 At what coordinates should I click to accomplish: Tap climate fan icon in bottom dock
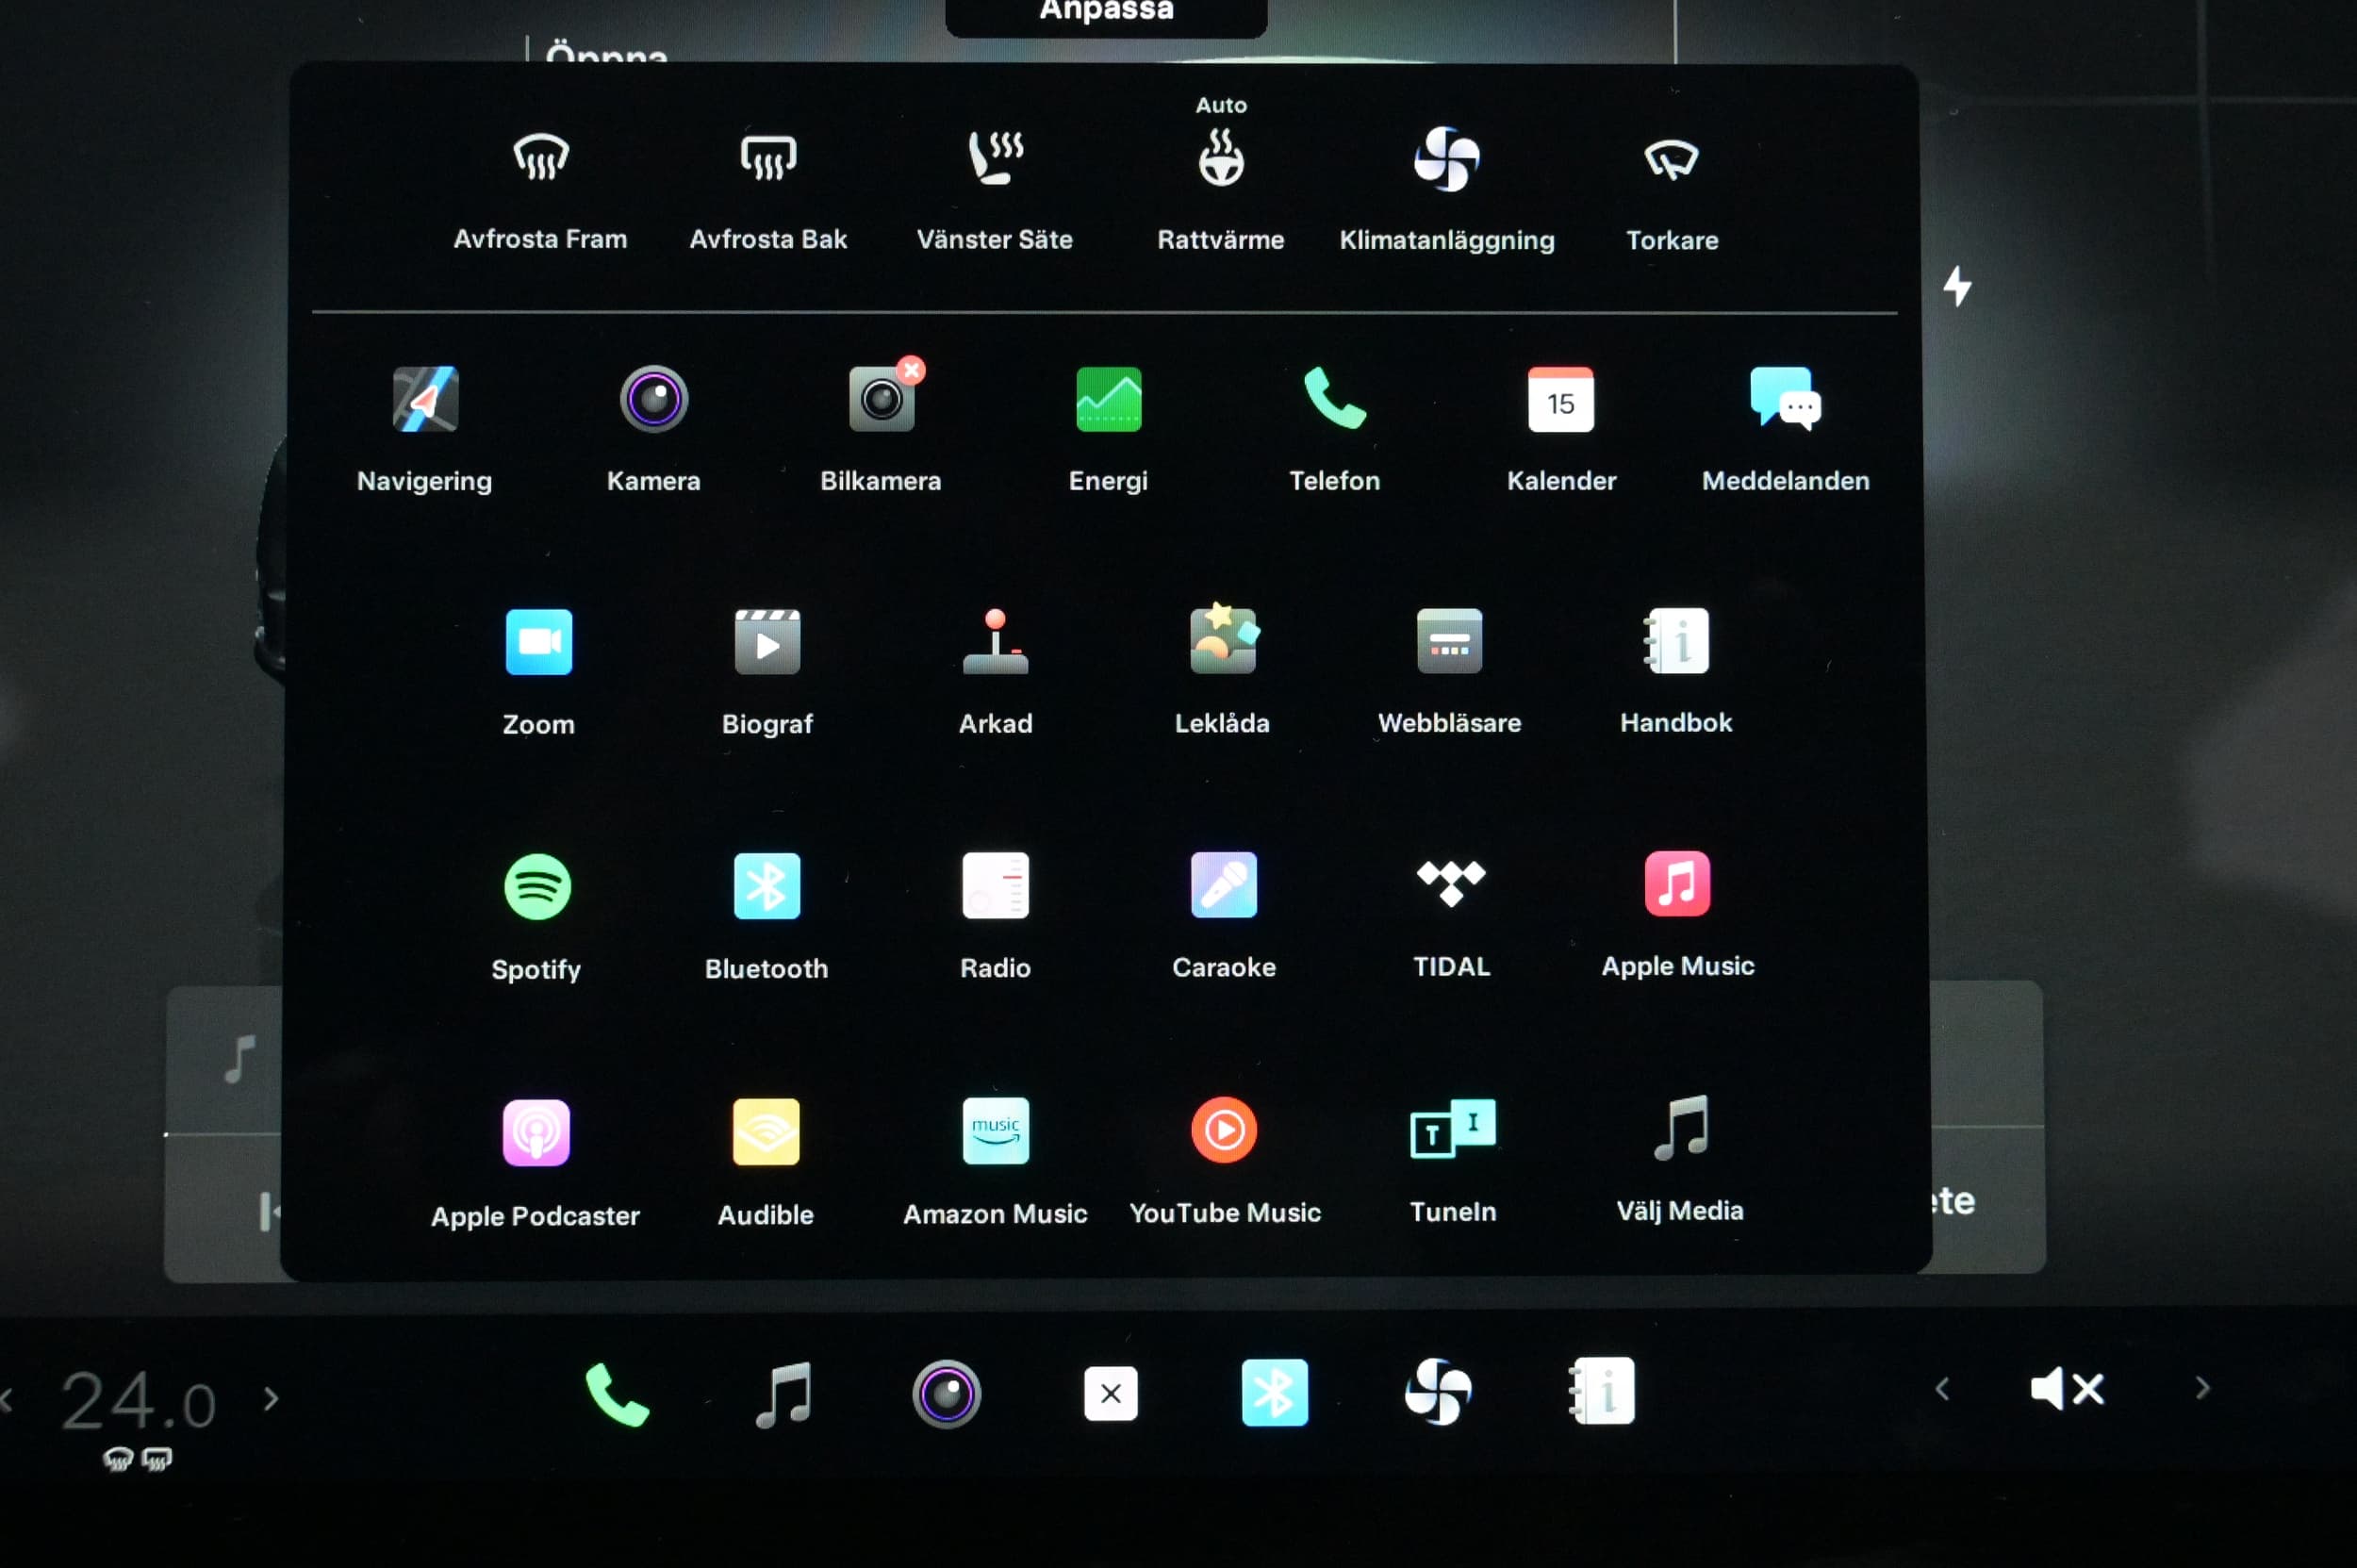1438,1391
